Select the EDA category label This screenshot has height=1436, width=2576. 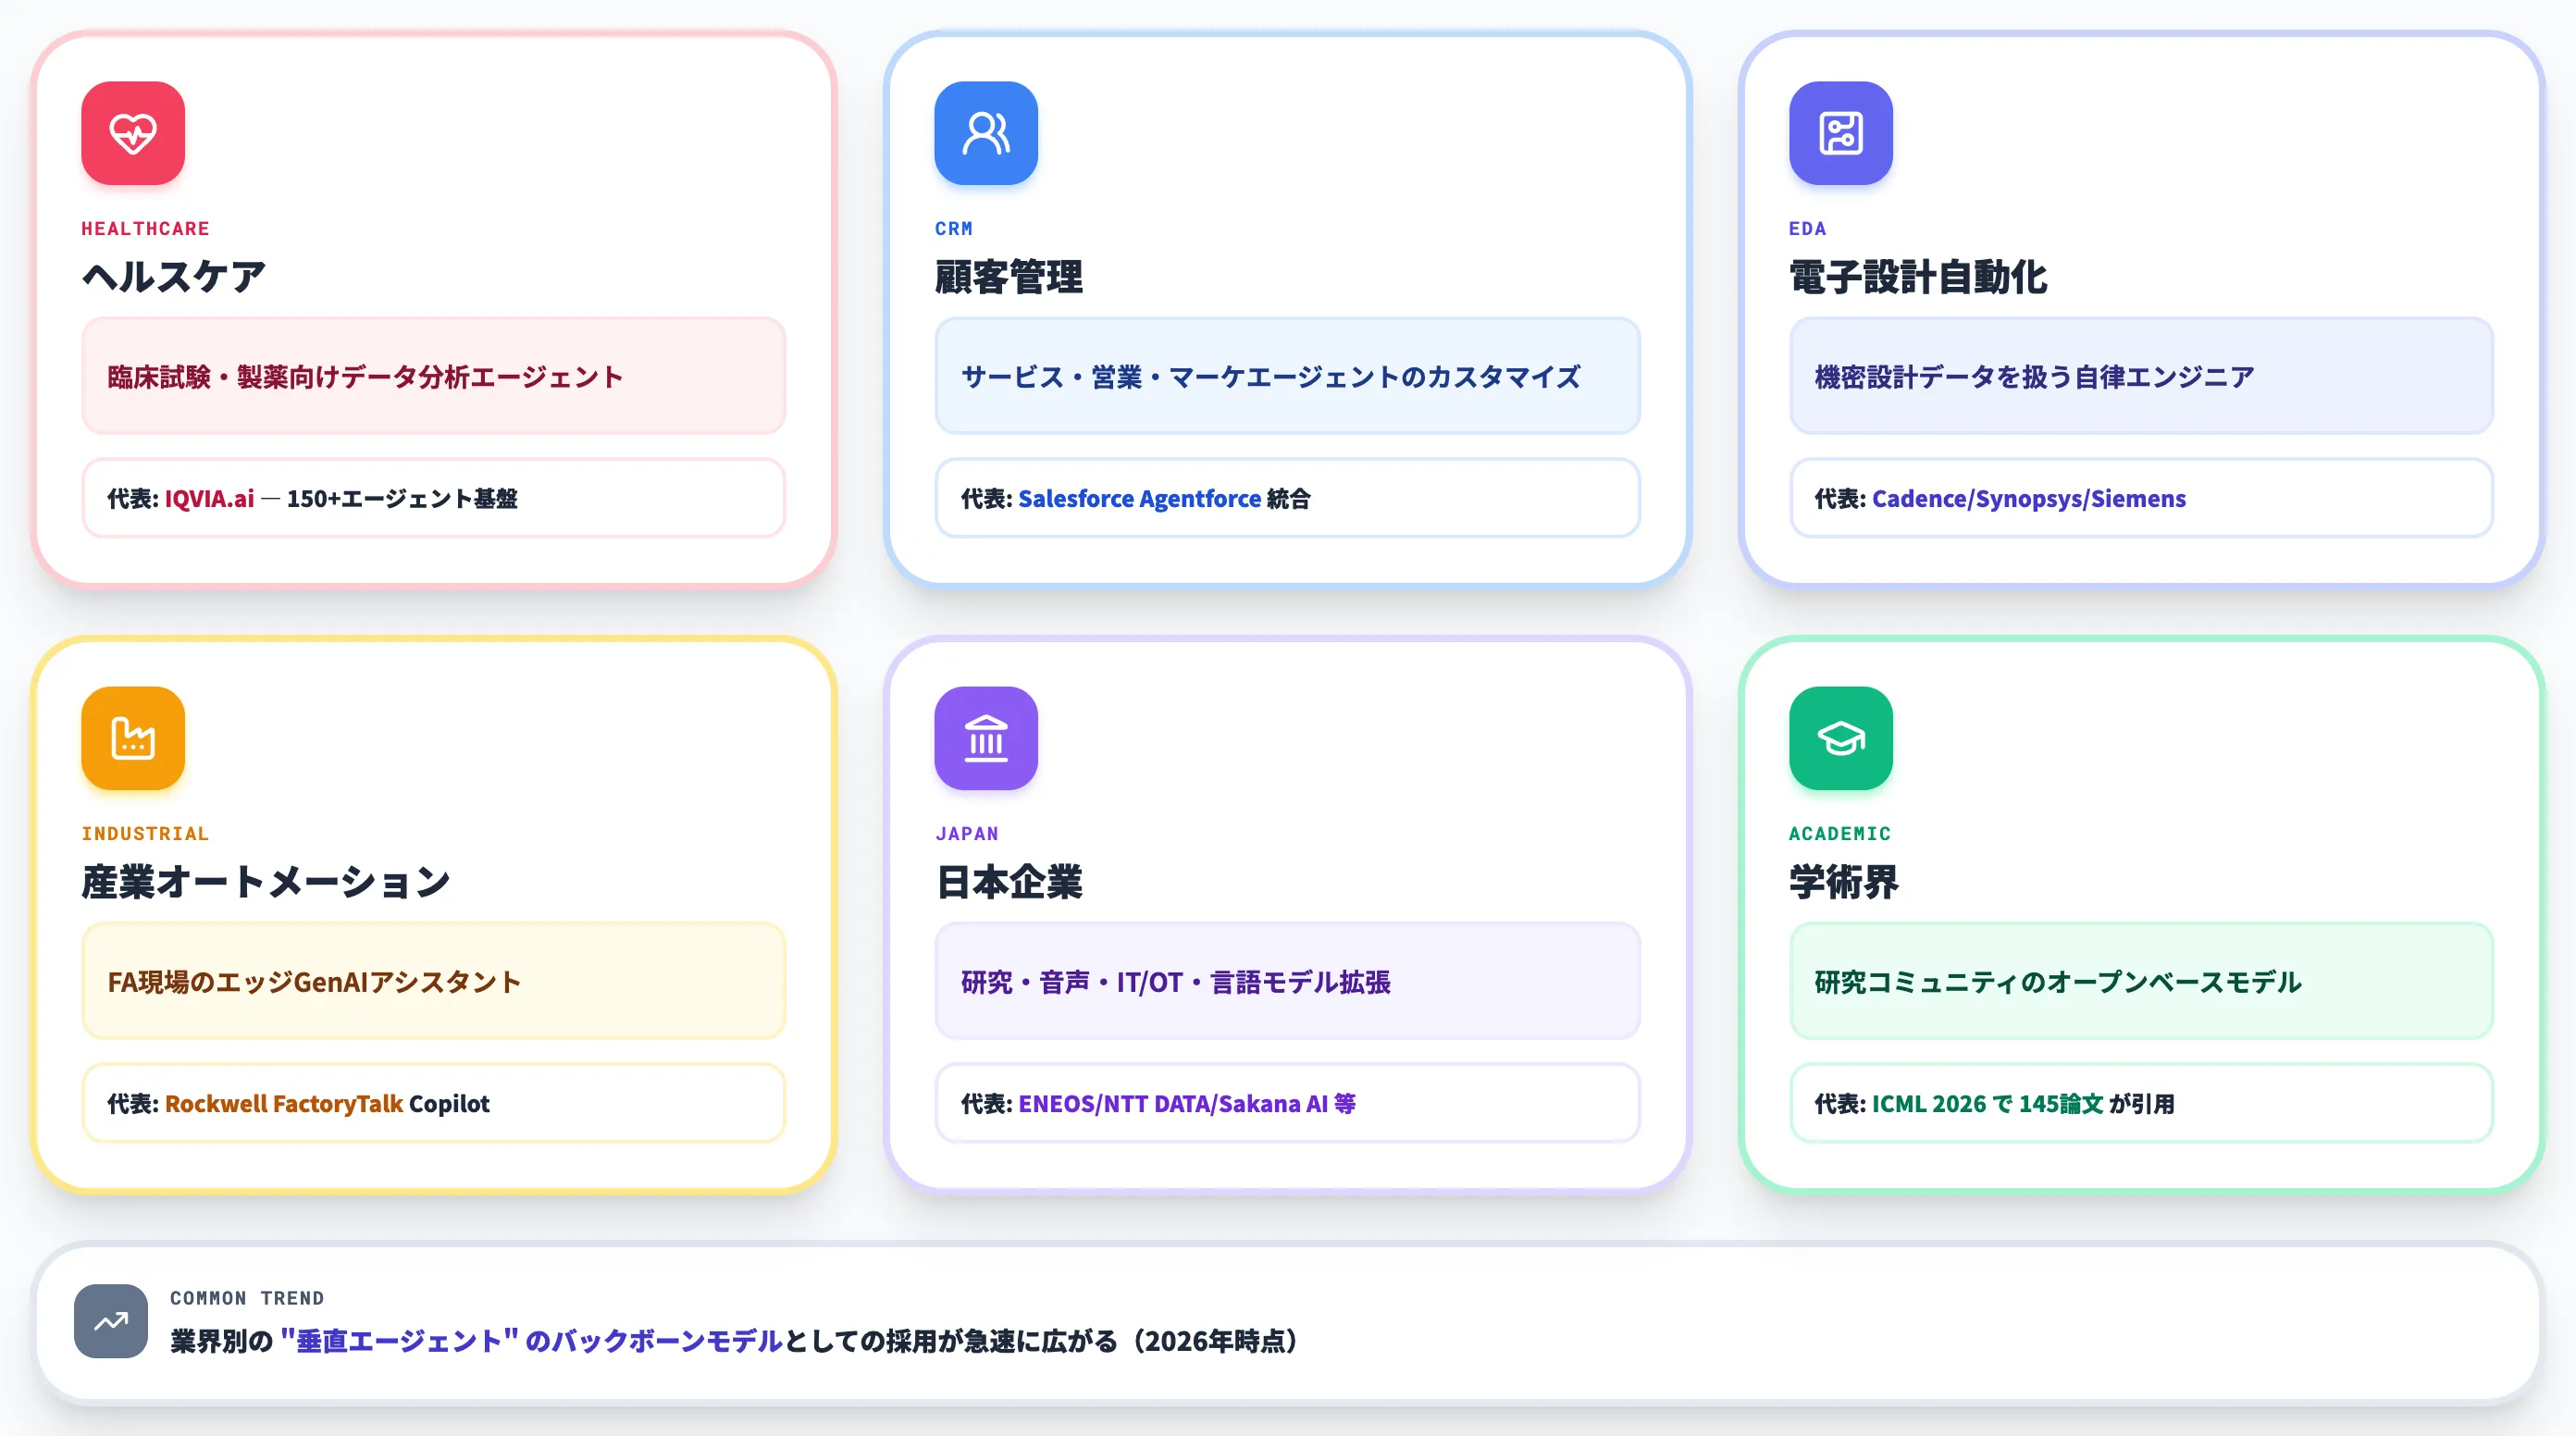[x=1807, y=229]
